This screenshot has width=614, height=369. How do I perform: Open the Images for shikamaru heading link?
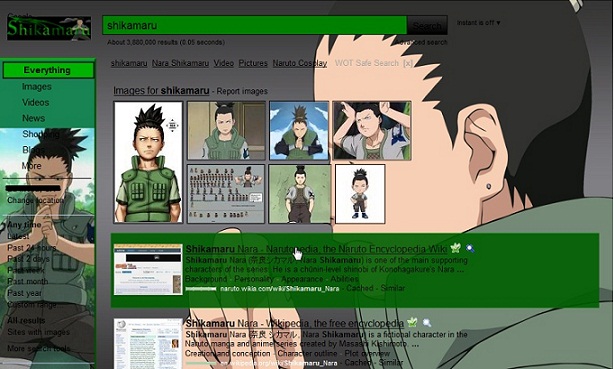[x=161, y=90]
